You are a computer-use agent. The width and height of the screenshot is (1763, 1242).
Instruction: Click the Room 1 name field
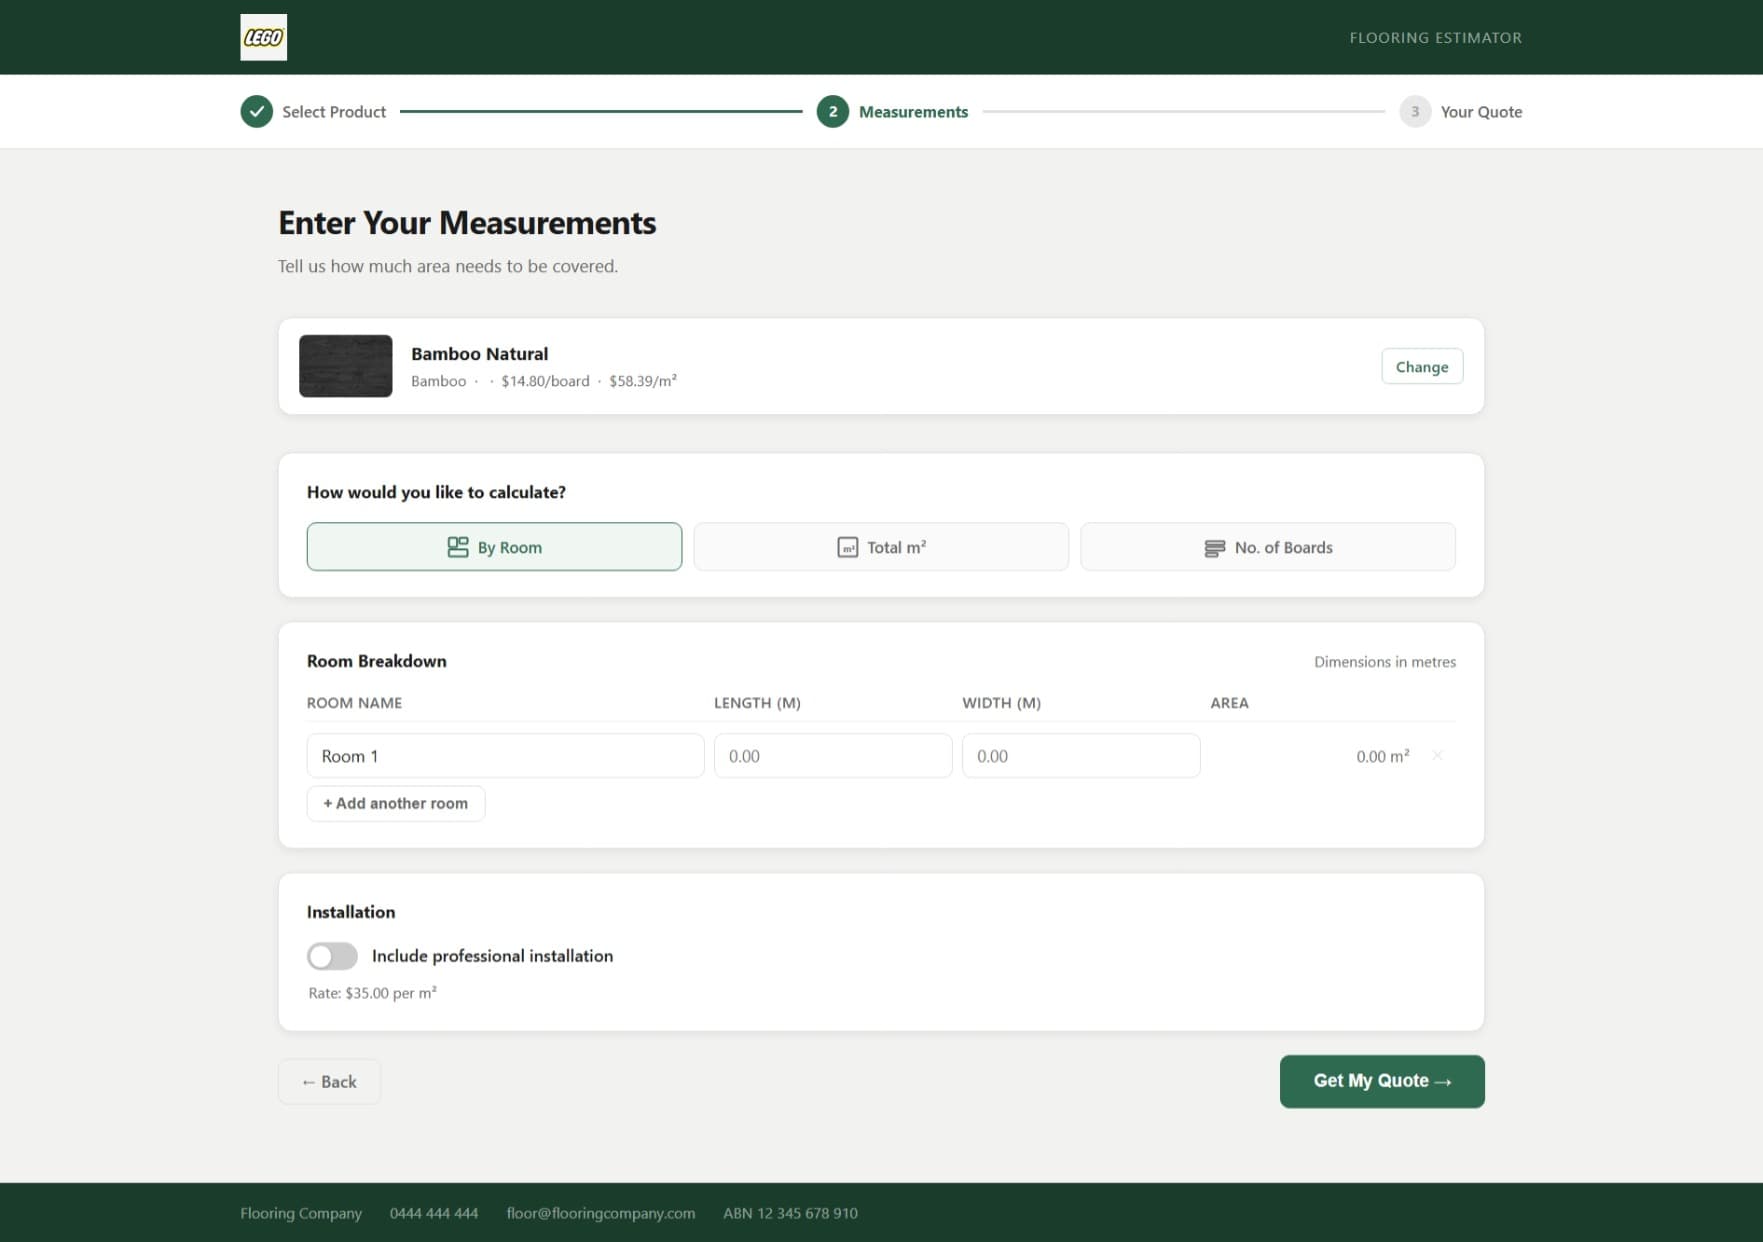click(505, 756)
